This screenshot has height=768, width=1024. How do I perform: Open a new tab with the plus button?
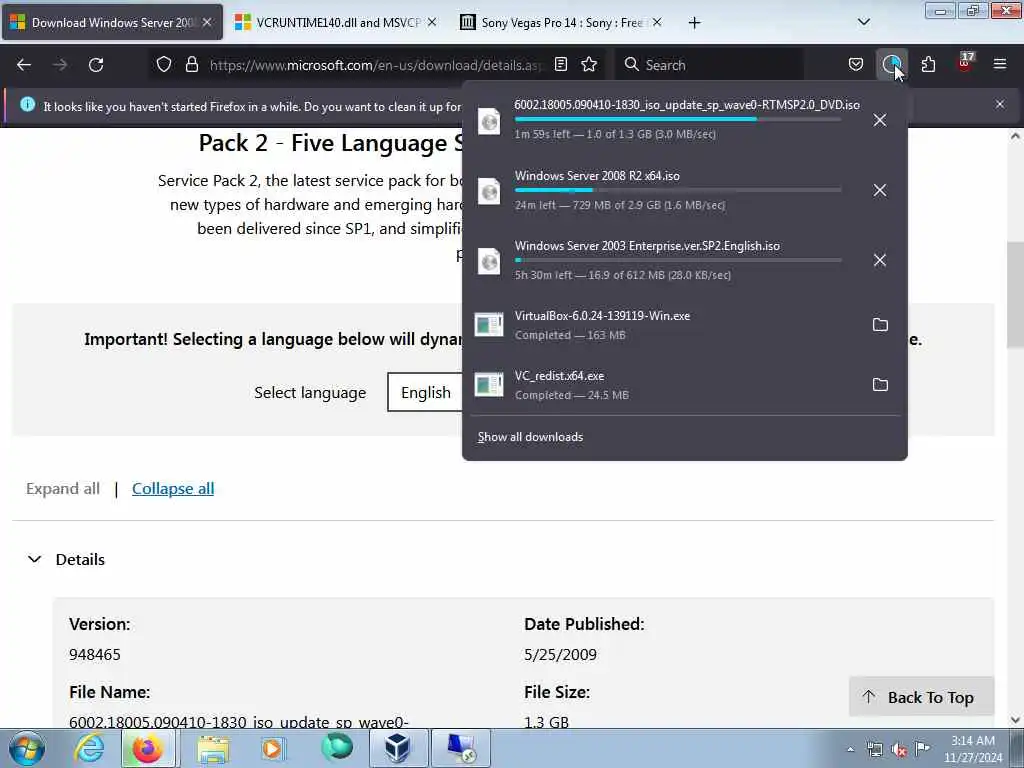pyautogui.click(x=694, y=23)
